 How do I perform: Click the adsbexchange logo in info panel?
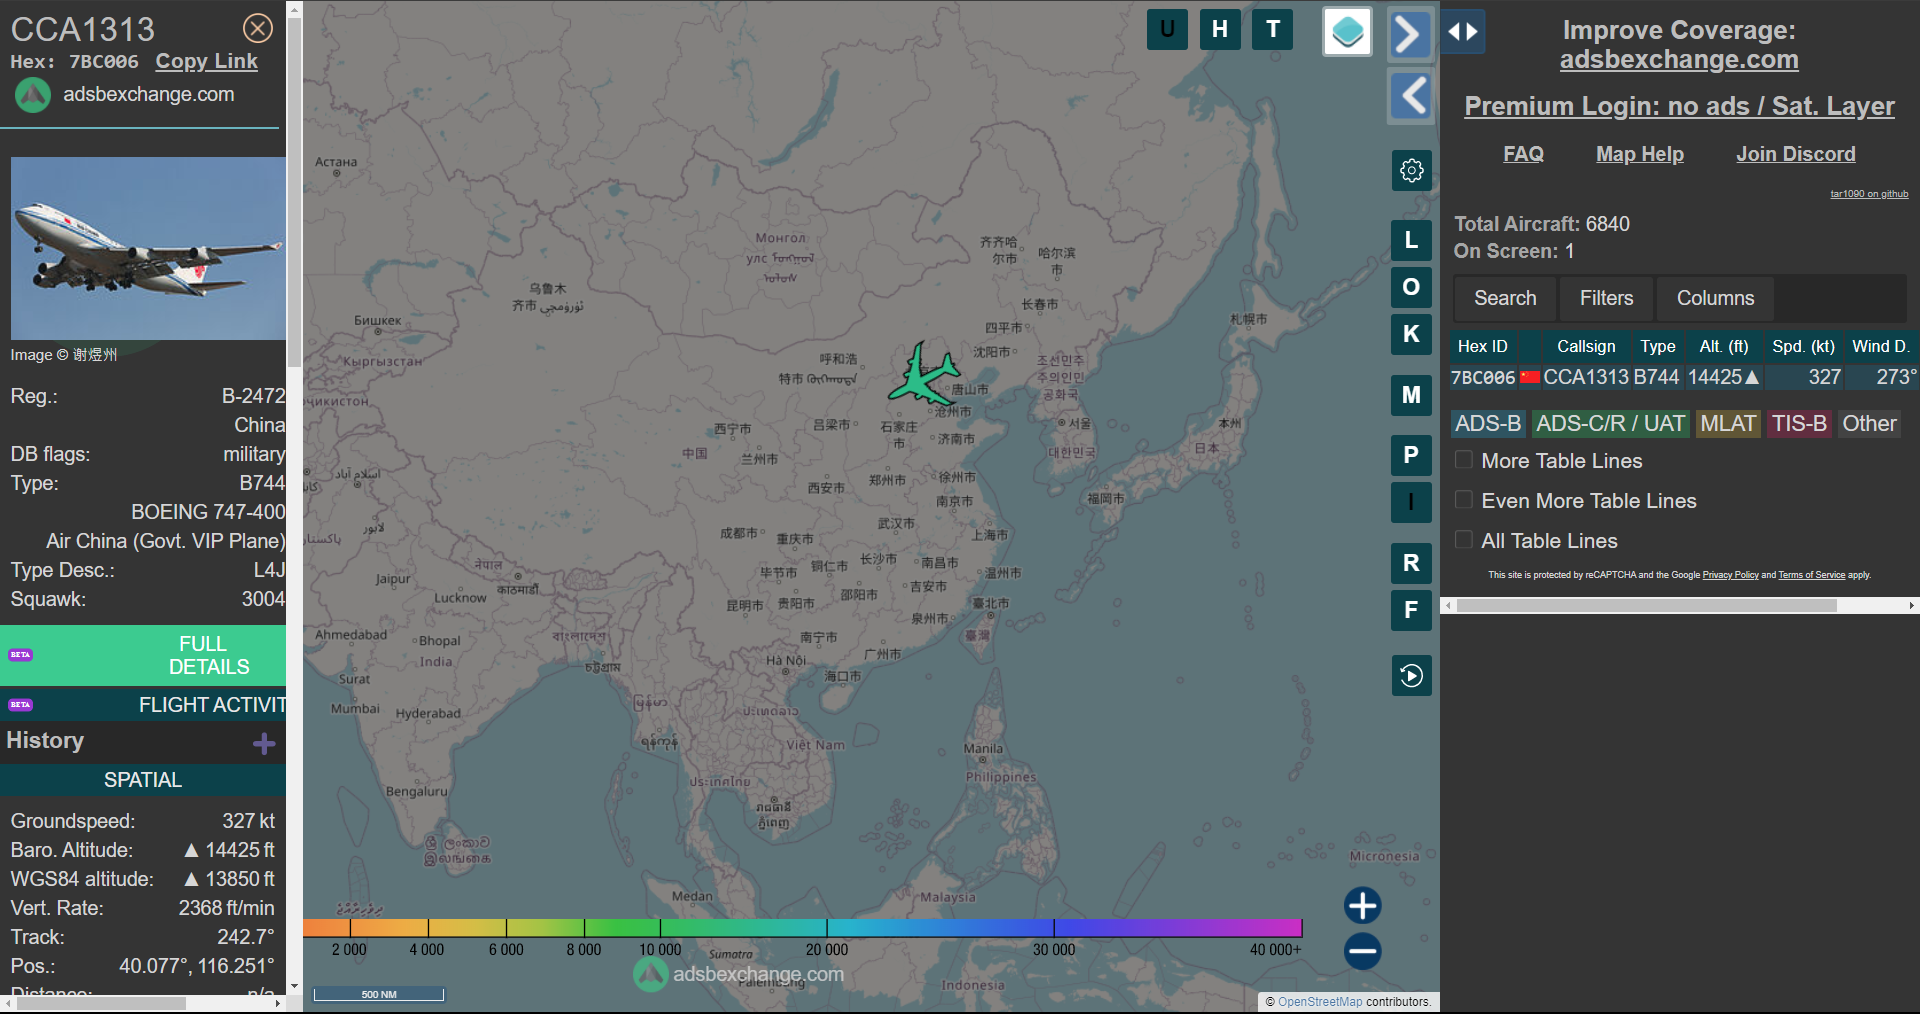point(33,95)
